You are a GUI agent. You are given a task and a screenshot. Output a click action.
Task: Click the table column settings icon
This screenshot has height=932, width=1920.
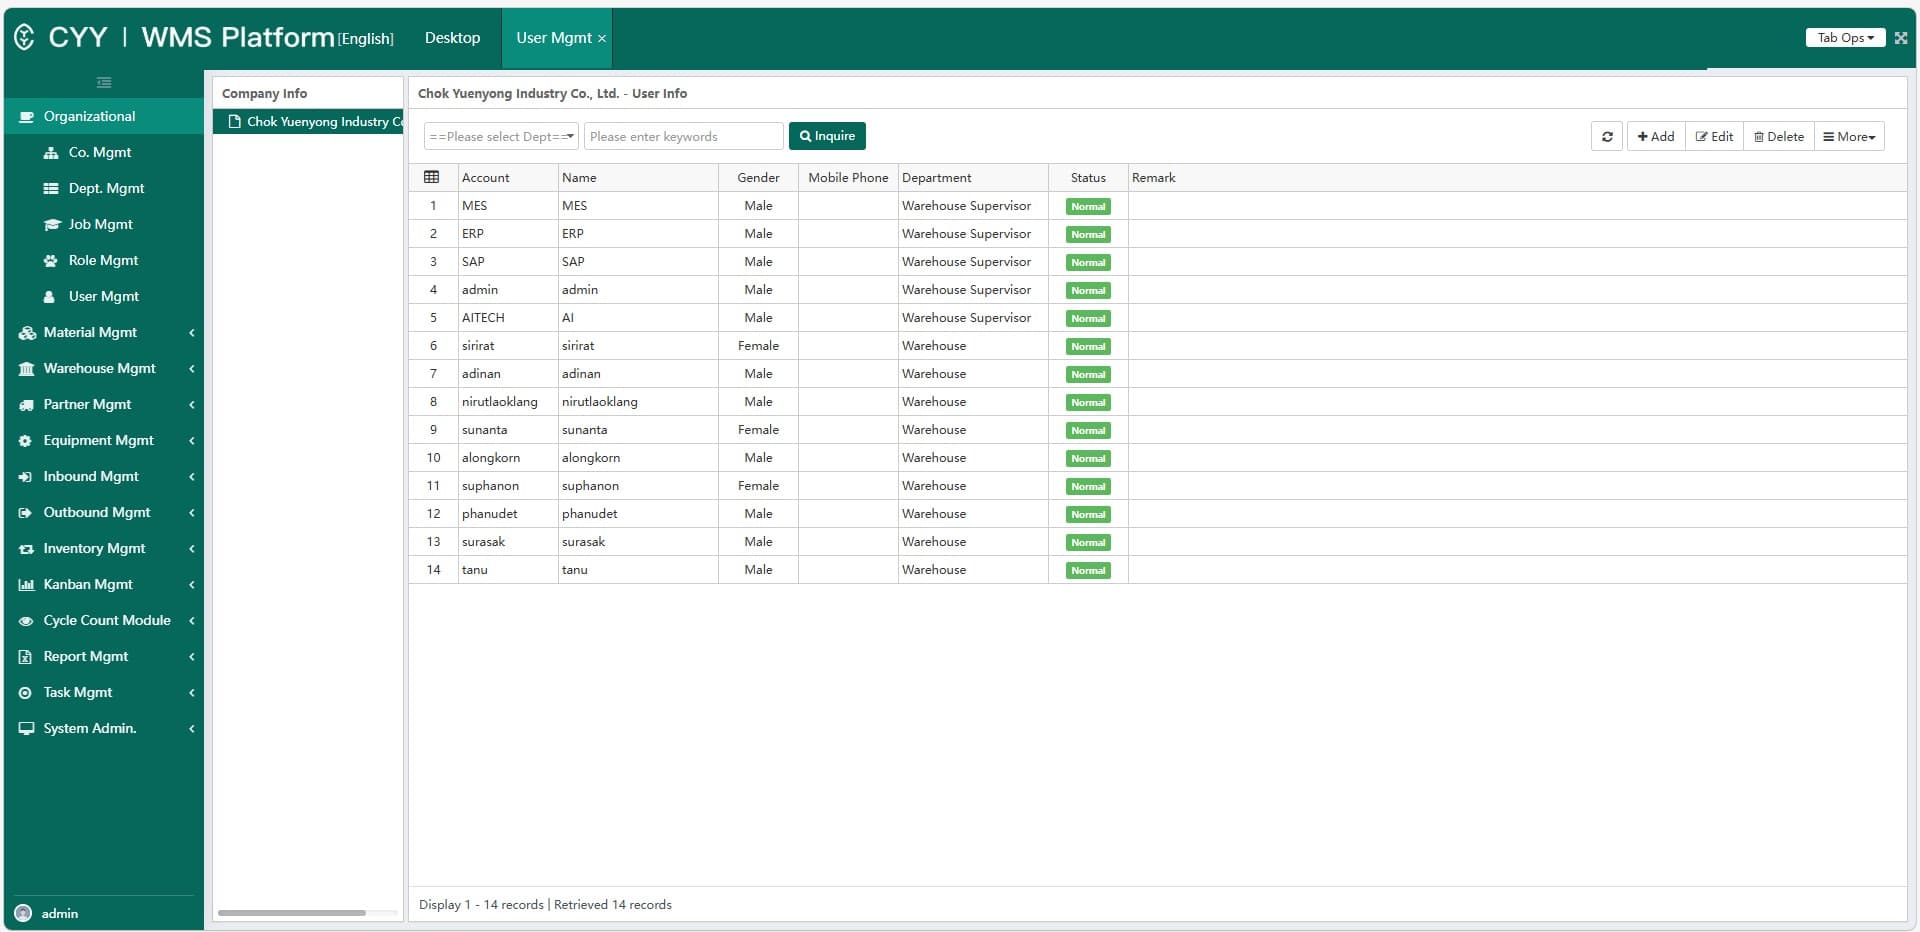(432, 177)
